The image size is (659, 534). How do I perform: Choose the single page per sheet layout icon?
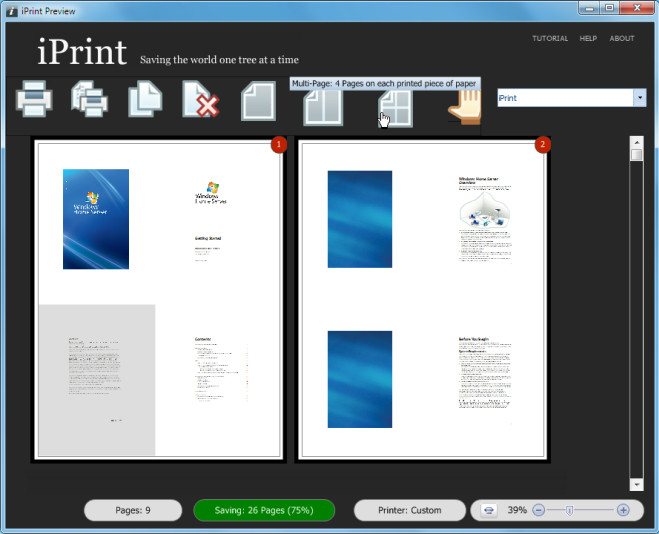click(258, 101)
